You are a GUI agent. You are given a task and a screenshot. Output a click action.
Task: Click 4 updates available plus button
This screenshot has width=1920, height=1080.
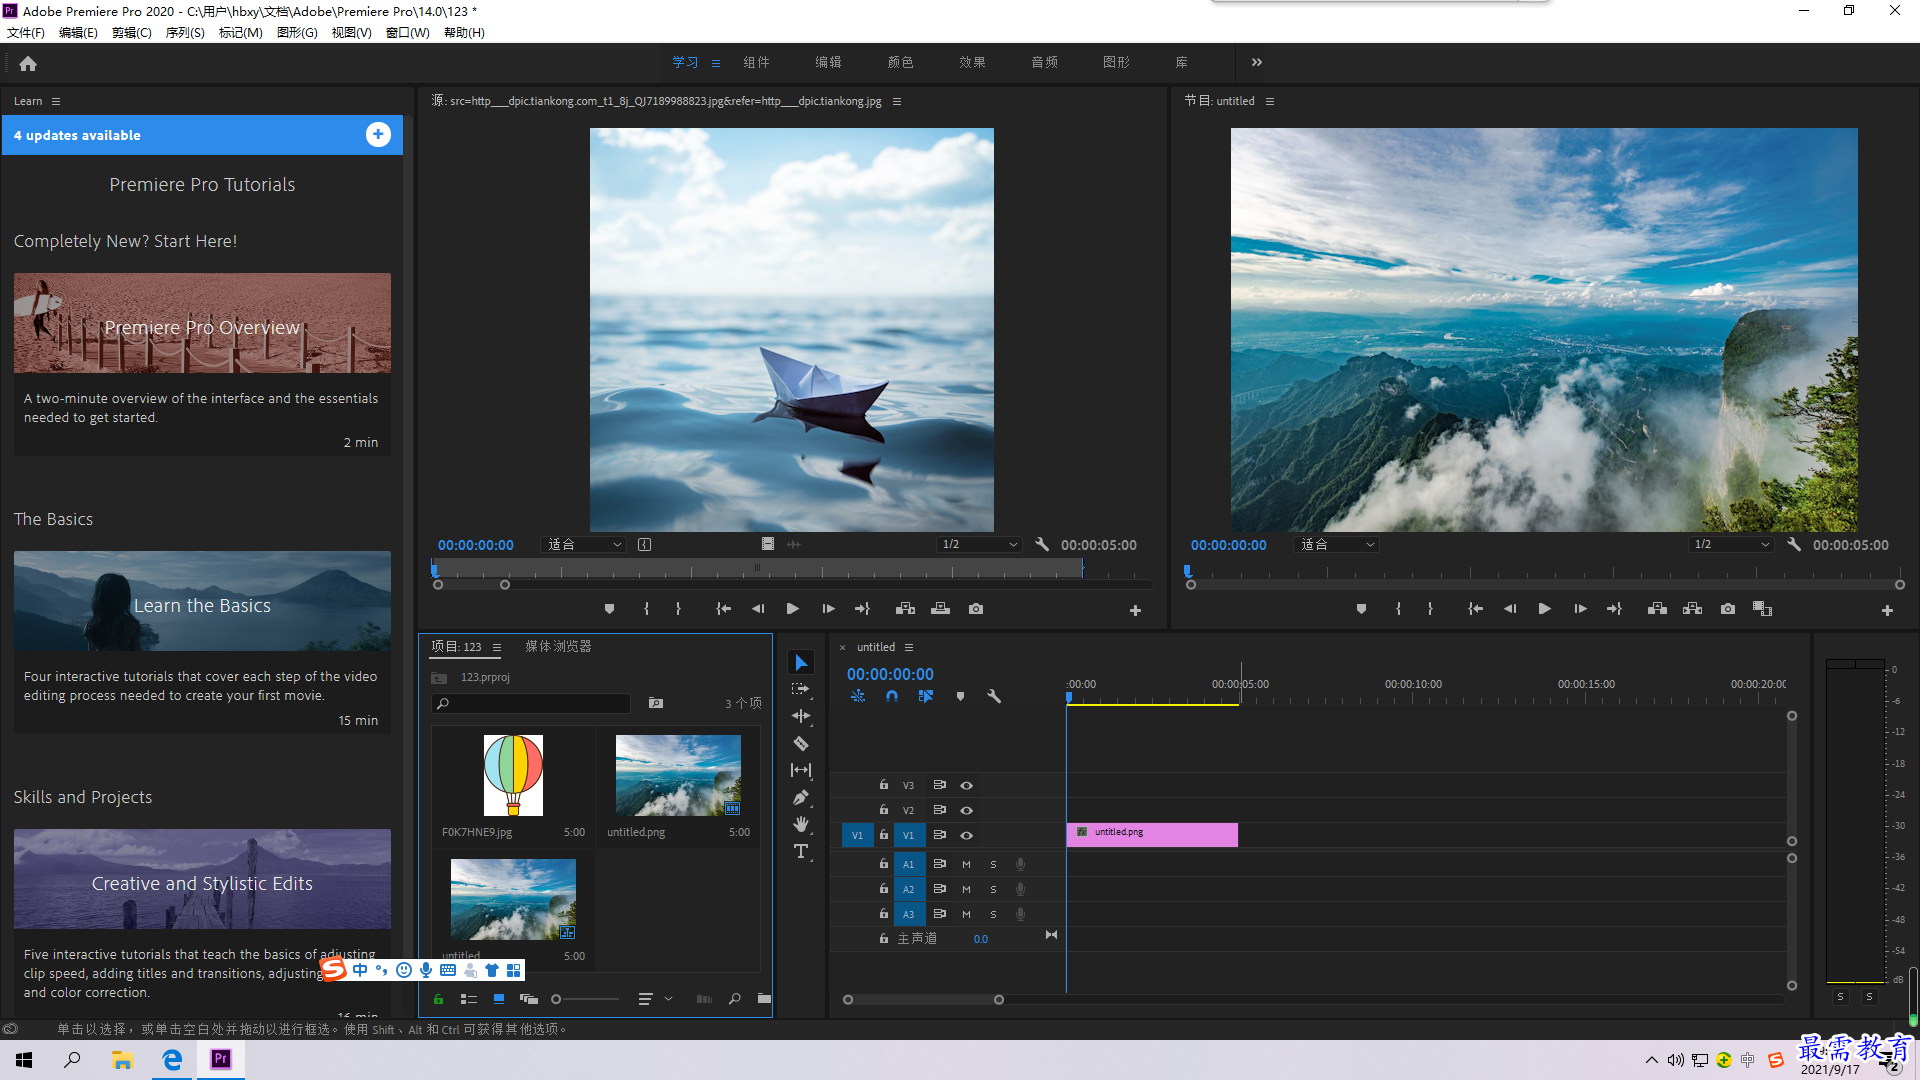pos(378,135)
